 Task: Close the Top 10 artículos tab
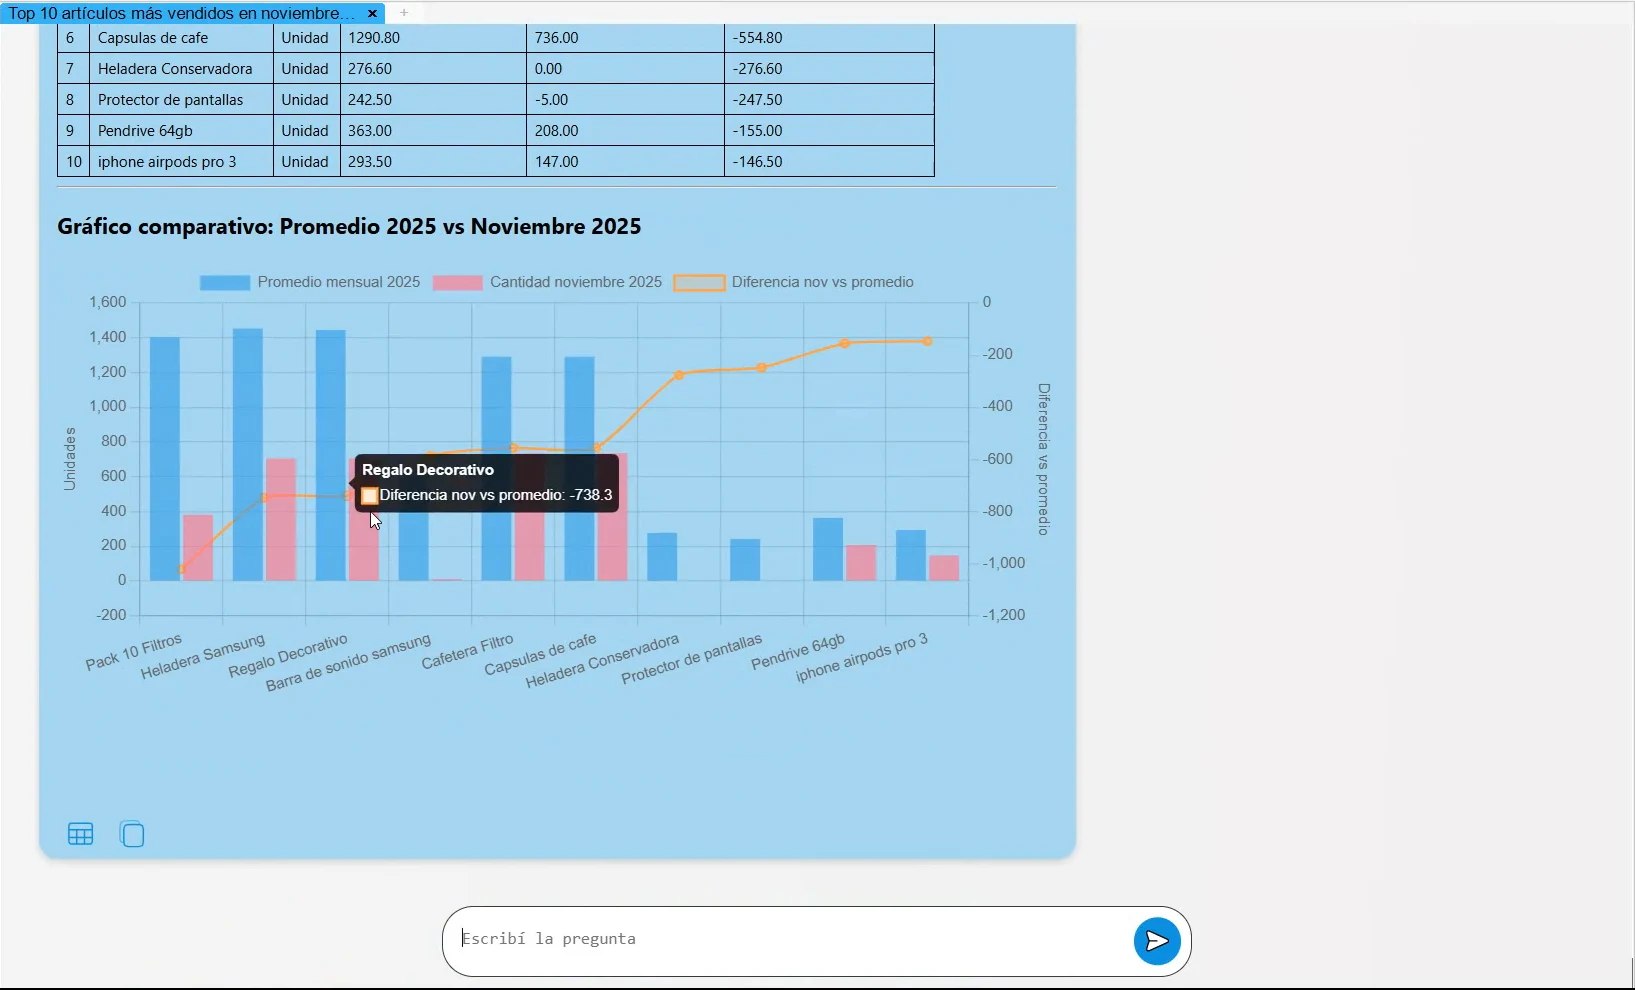point(372,13)
